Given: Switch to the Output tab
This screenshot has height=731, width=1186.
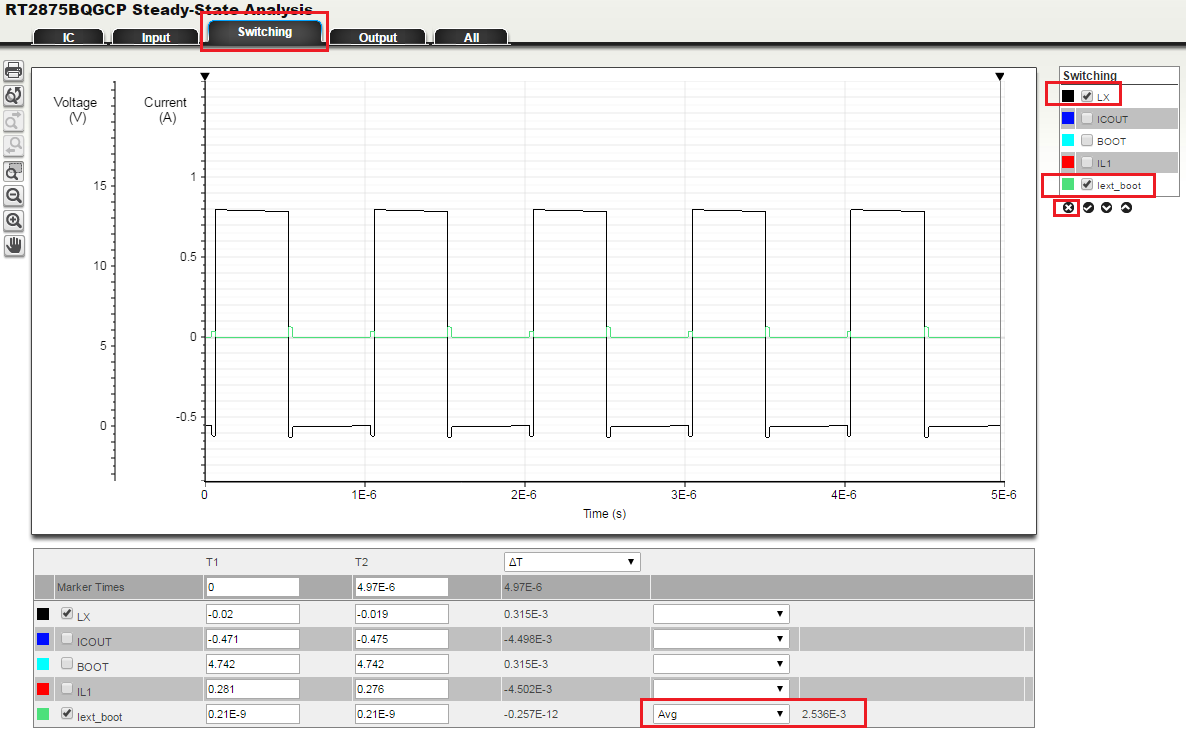Looking at the screenshot, I should point(378,37).
